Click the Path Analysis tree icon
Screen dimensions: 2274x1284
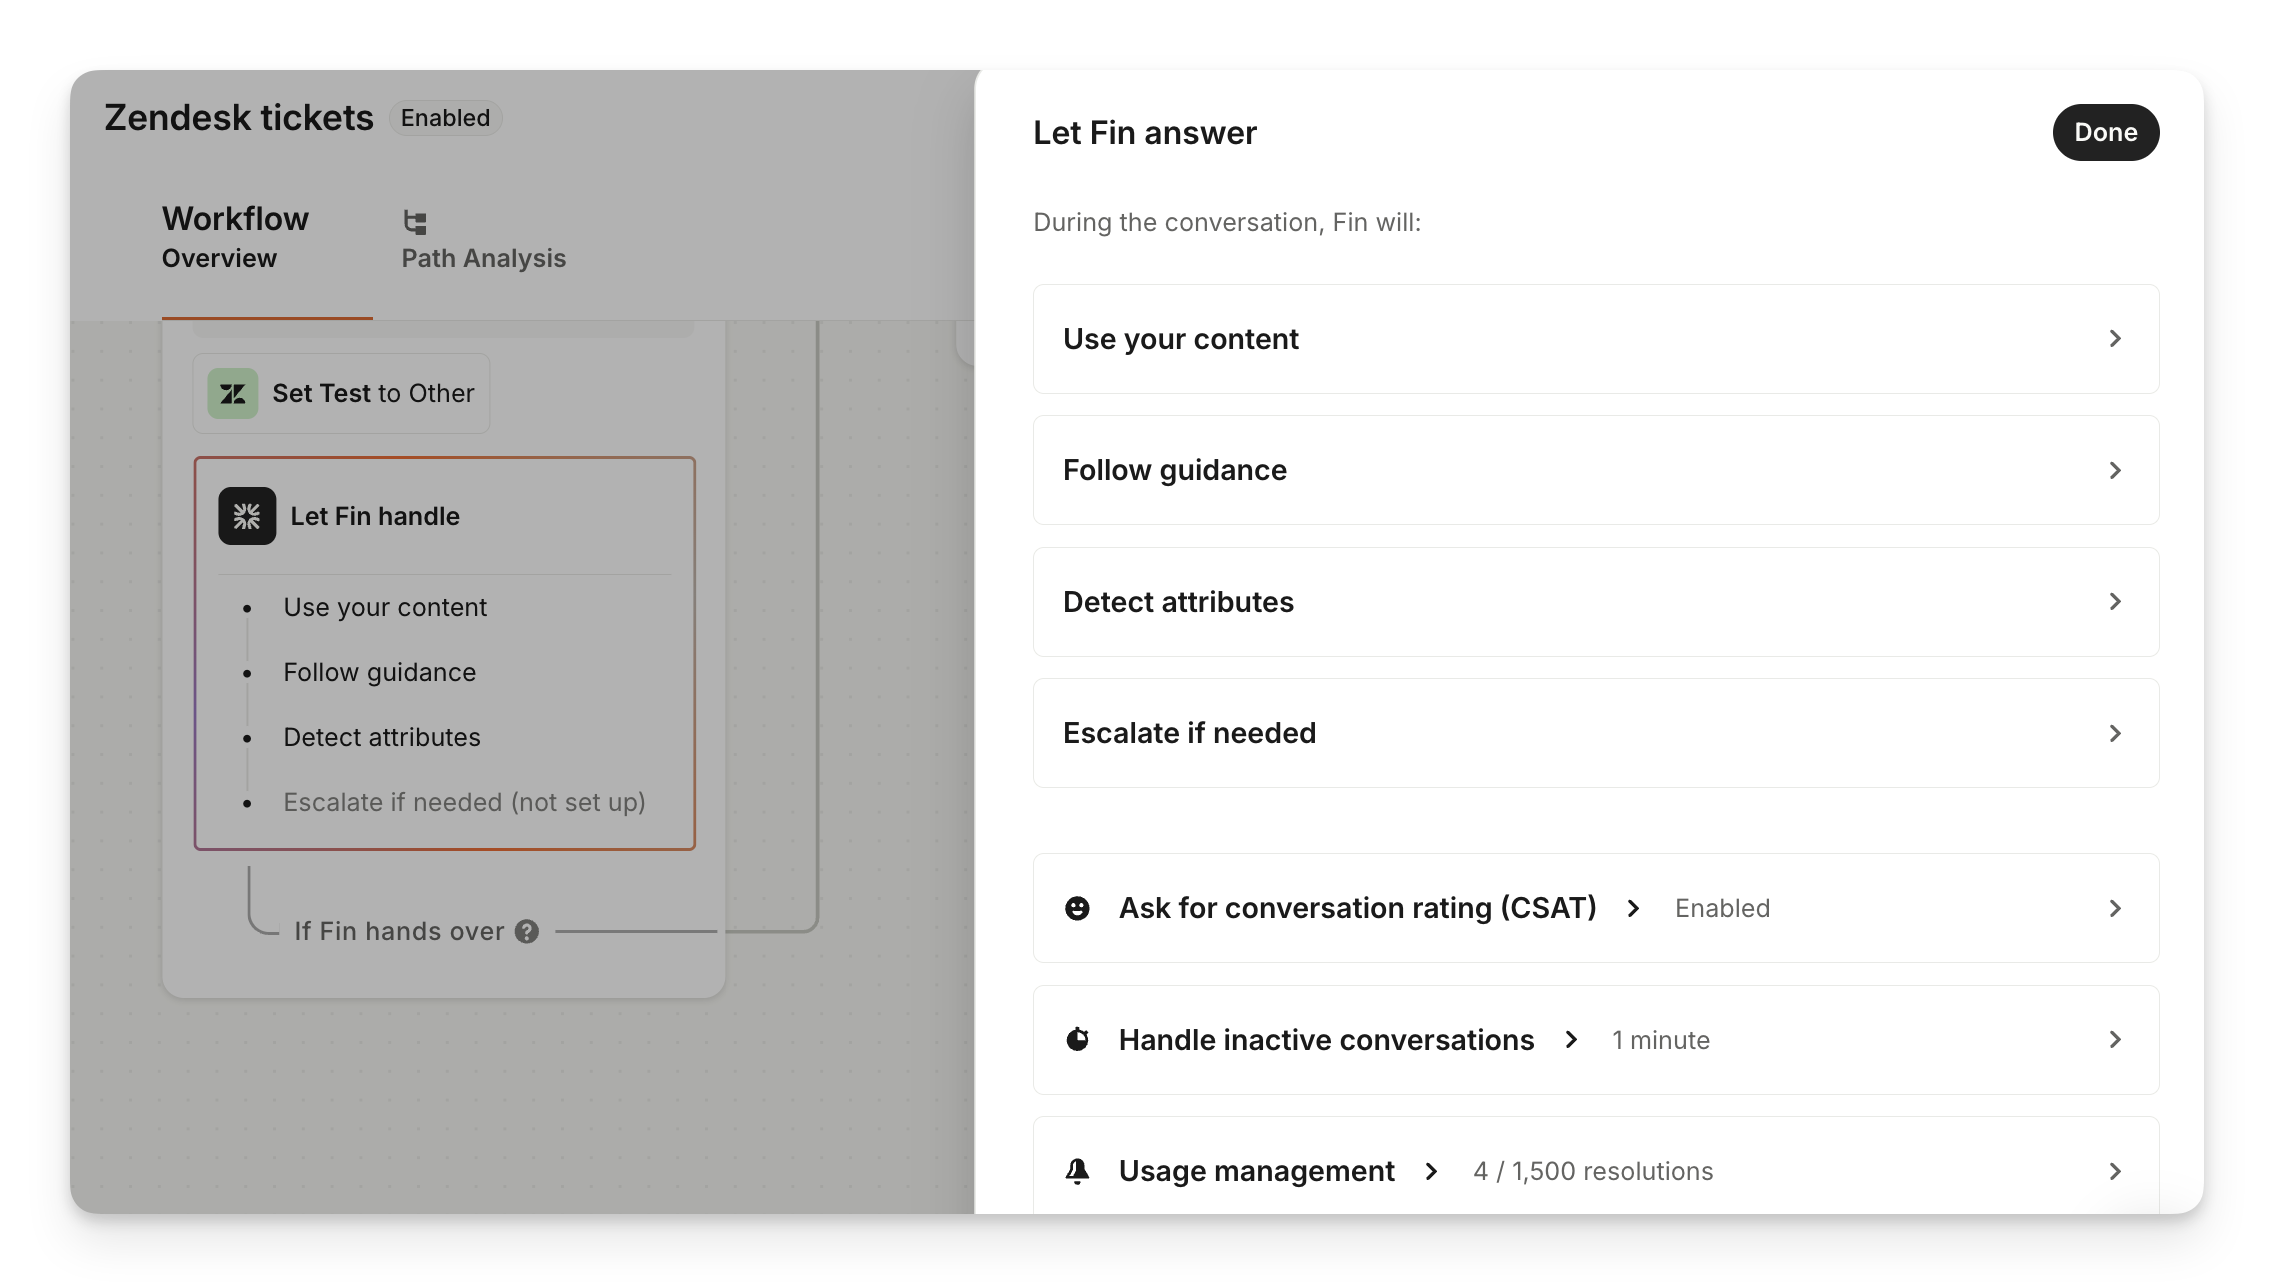coord(415,222)
